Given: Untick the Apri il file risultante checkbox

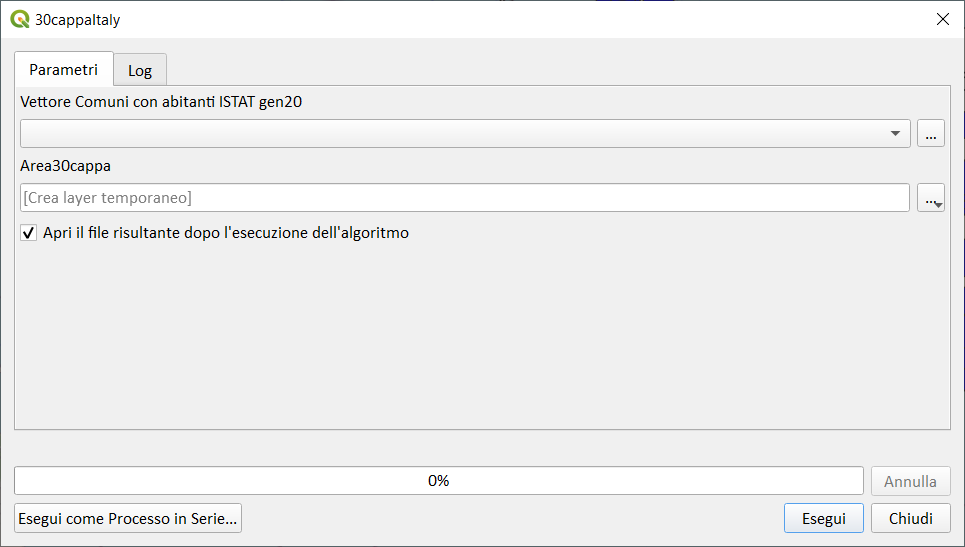Looking at the screenshot, I should click(29, 234).
